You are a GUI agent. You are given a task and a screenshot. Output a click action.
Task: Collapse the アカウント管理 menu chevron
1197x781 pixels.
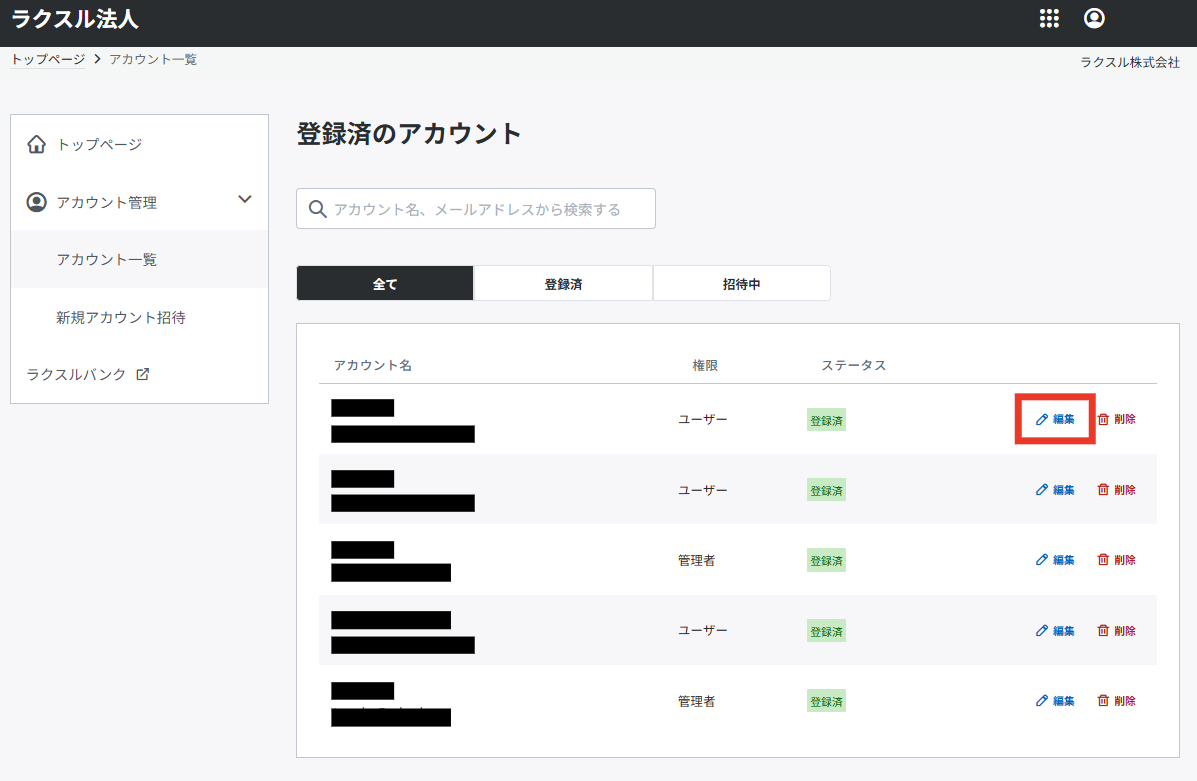(245, 200)
